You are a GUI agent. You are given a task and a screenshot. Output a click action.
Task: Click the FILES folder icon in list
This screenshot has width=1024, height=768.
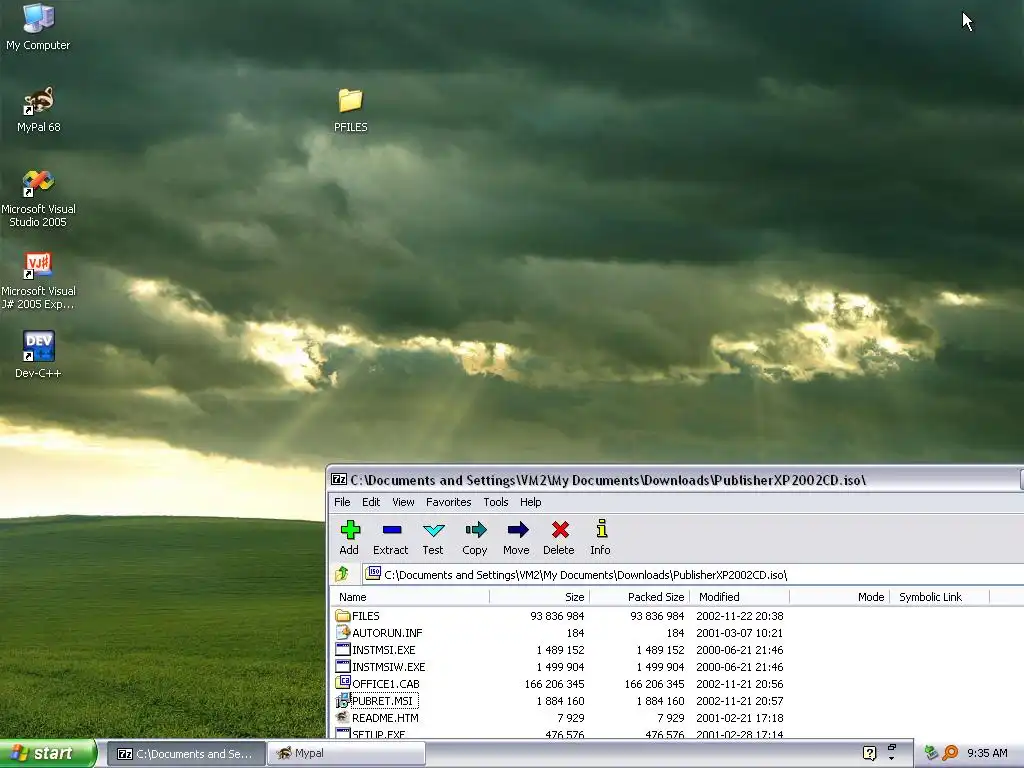tap(343, 616)
